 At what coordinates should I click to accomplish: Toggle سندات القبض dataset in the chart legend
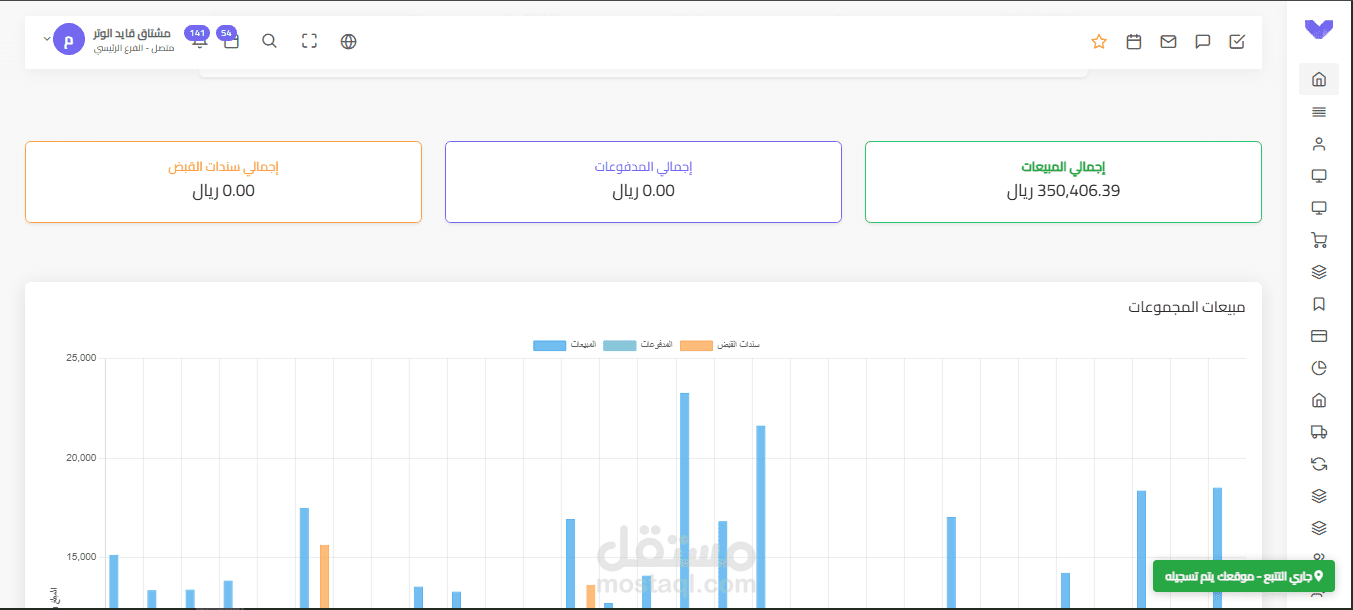pos(720,345)
